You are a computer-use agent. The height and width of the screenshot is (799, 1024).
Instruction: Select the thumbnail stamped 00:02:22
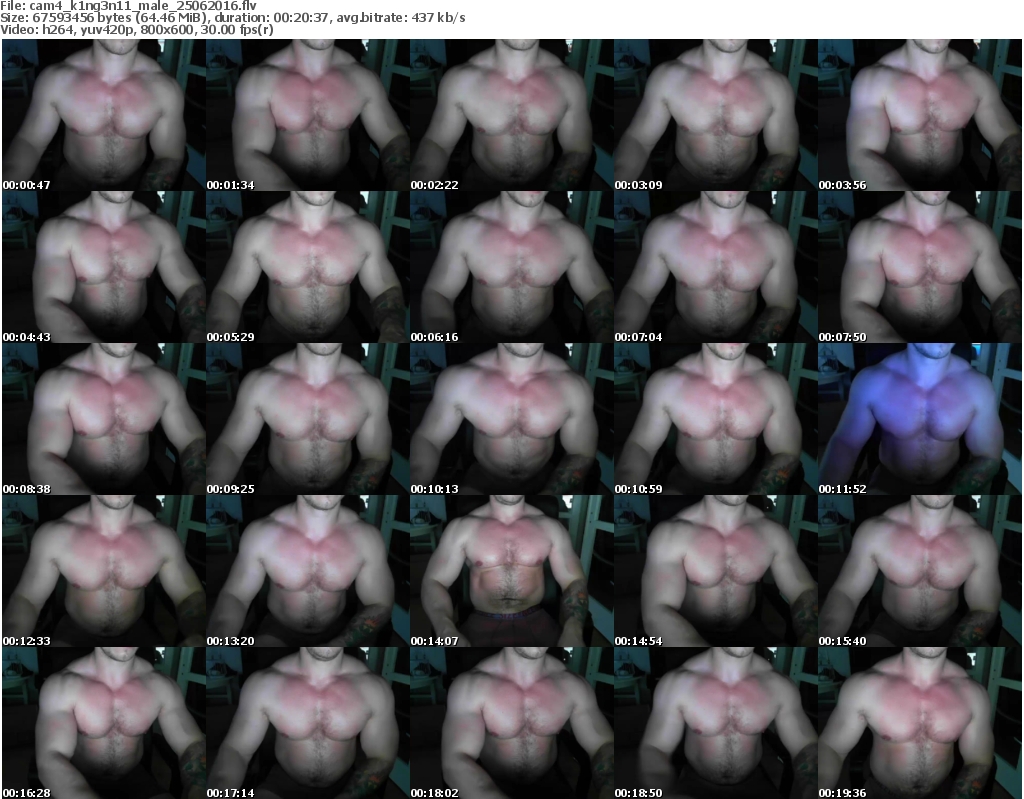[511, 115]
